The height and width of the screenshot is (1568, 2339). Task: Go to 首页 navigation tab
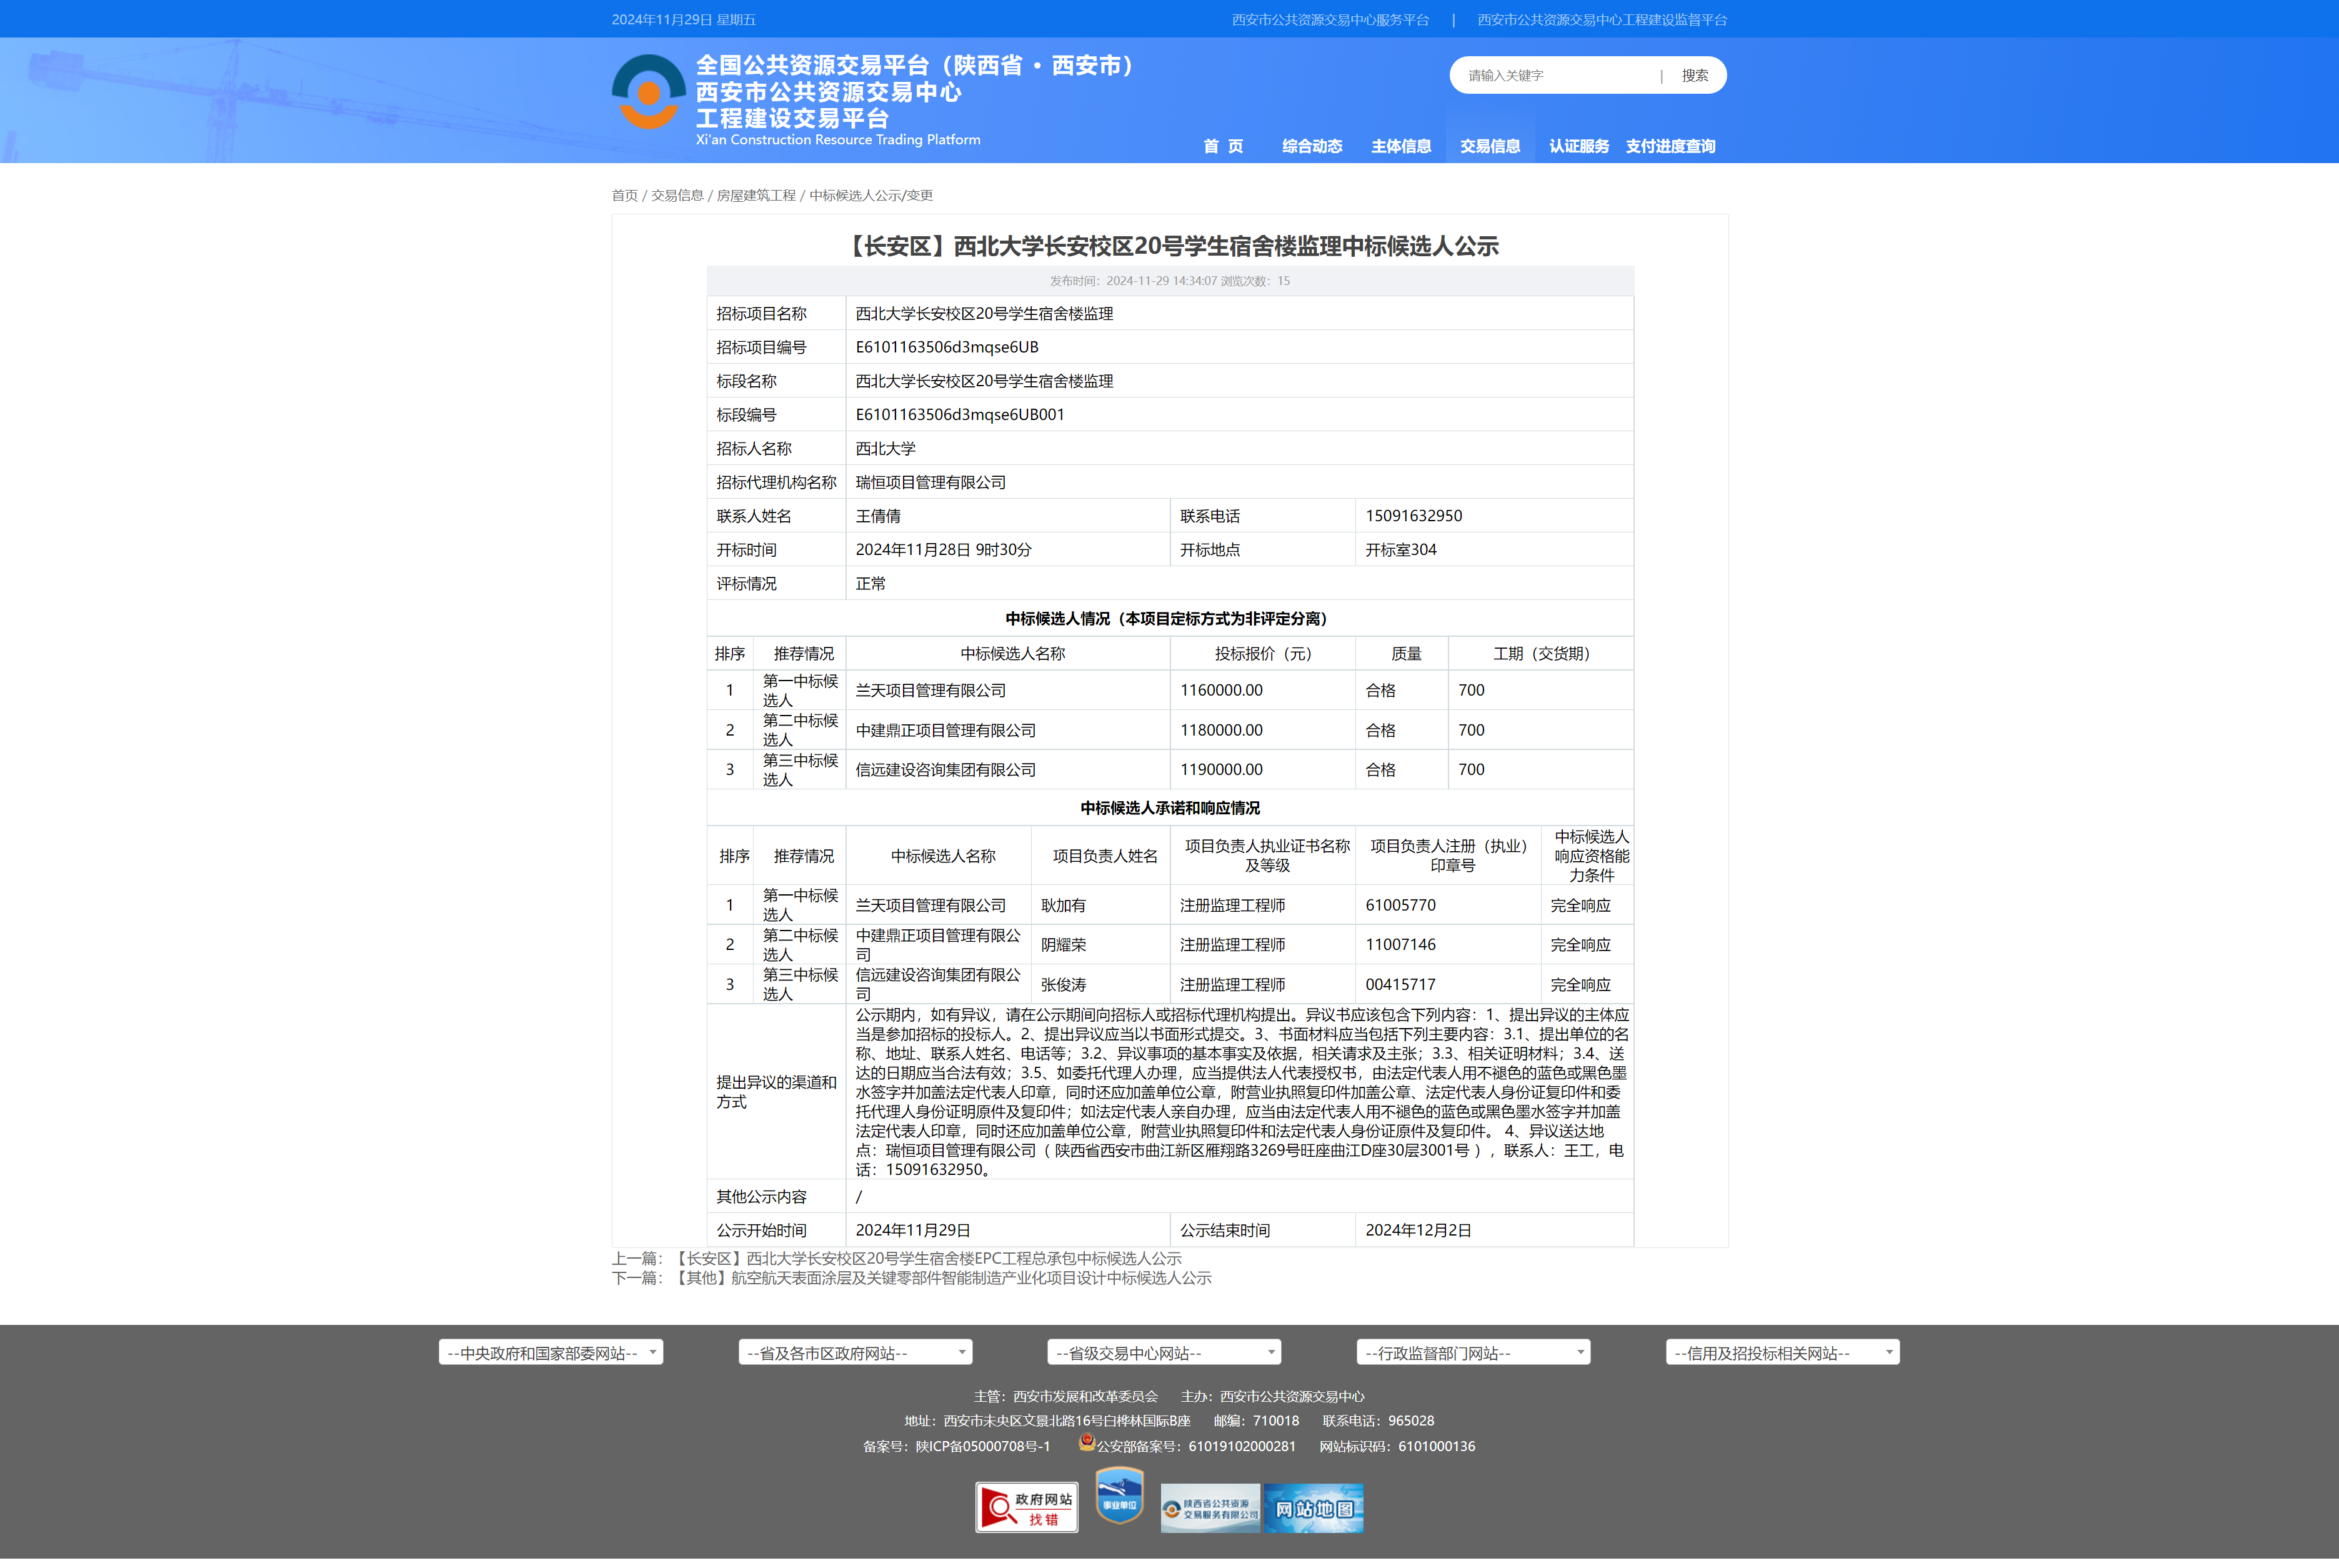(x=1222, y=146)
